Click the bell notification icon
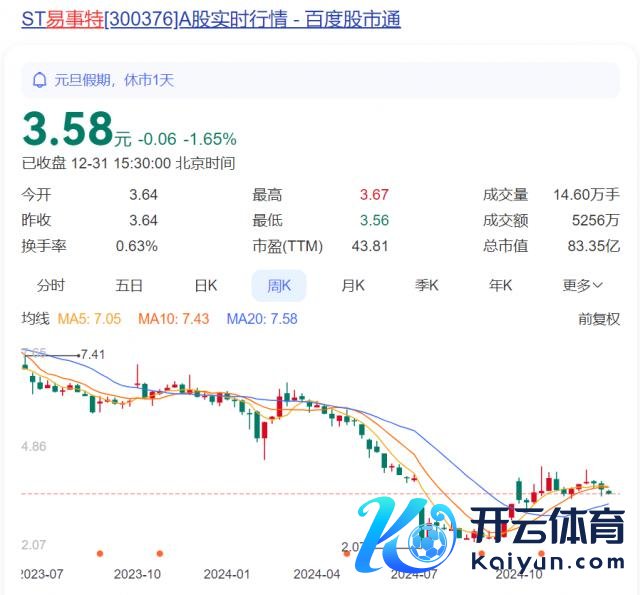The image size is (640, 595). [x=40, y=80]
